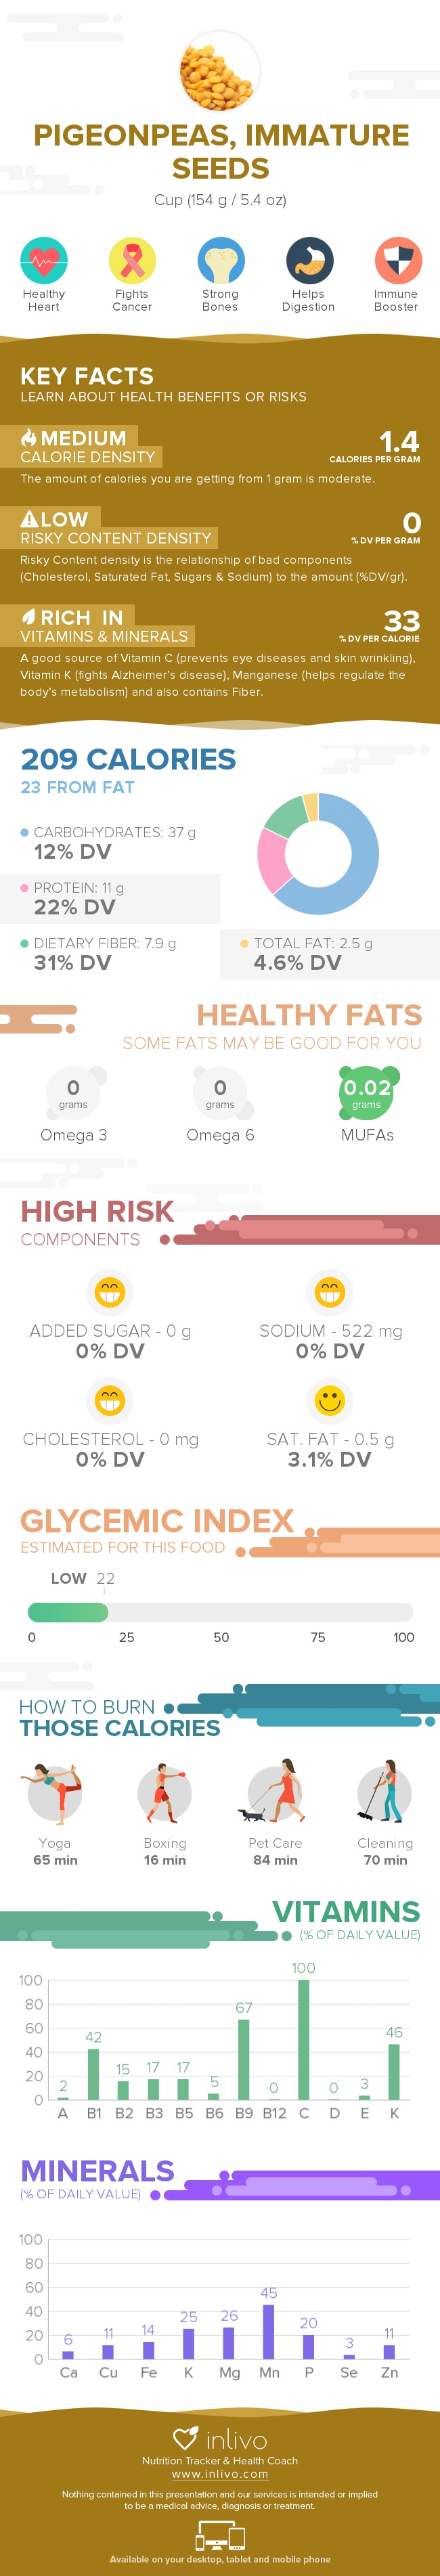Click the Omega 3 grams circle
The width and height of the screenshot is (440, 2576).
pyautogui.click(x=73, y=1092)
